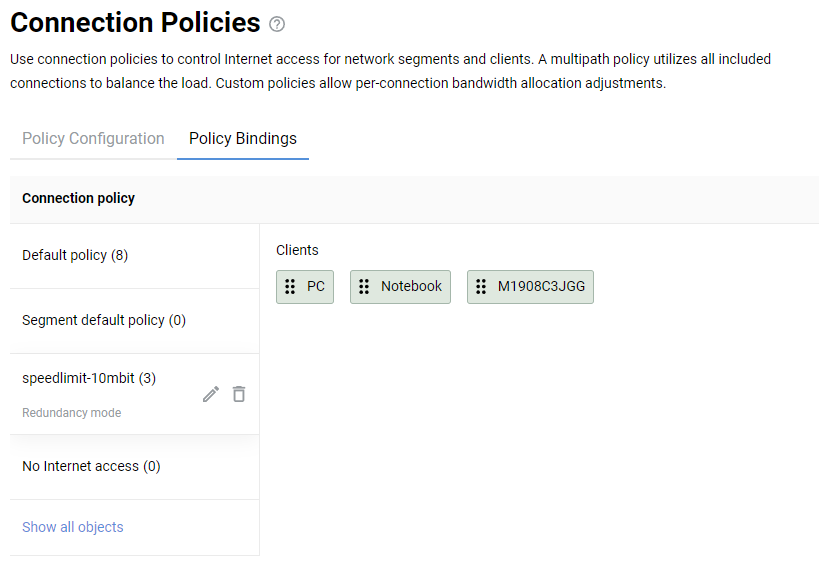Screen dimensions: 825x564
Task: Open the Policy Bindings tab
Action: (243, 139)
